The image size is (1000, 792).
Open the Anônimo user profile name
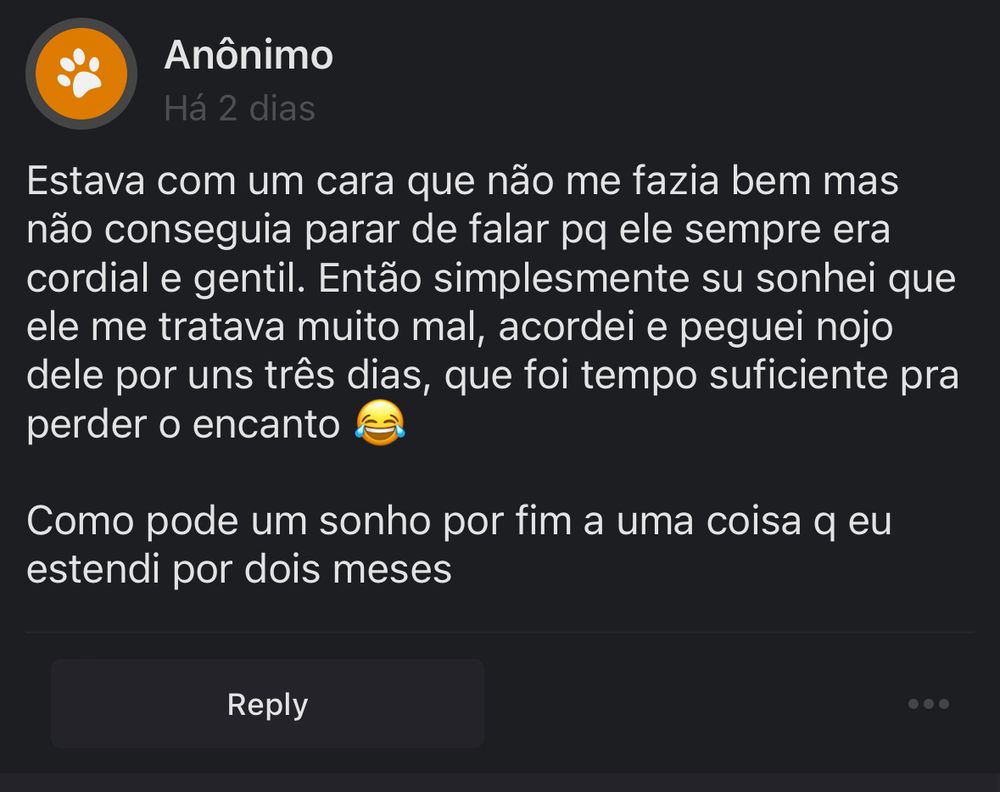point(248,56)
